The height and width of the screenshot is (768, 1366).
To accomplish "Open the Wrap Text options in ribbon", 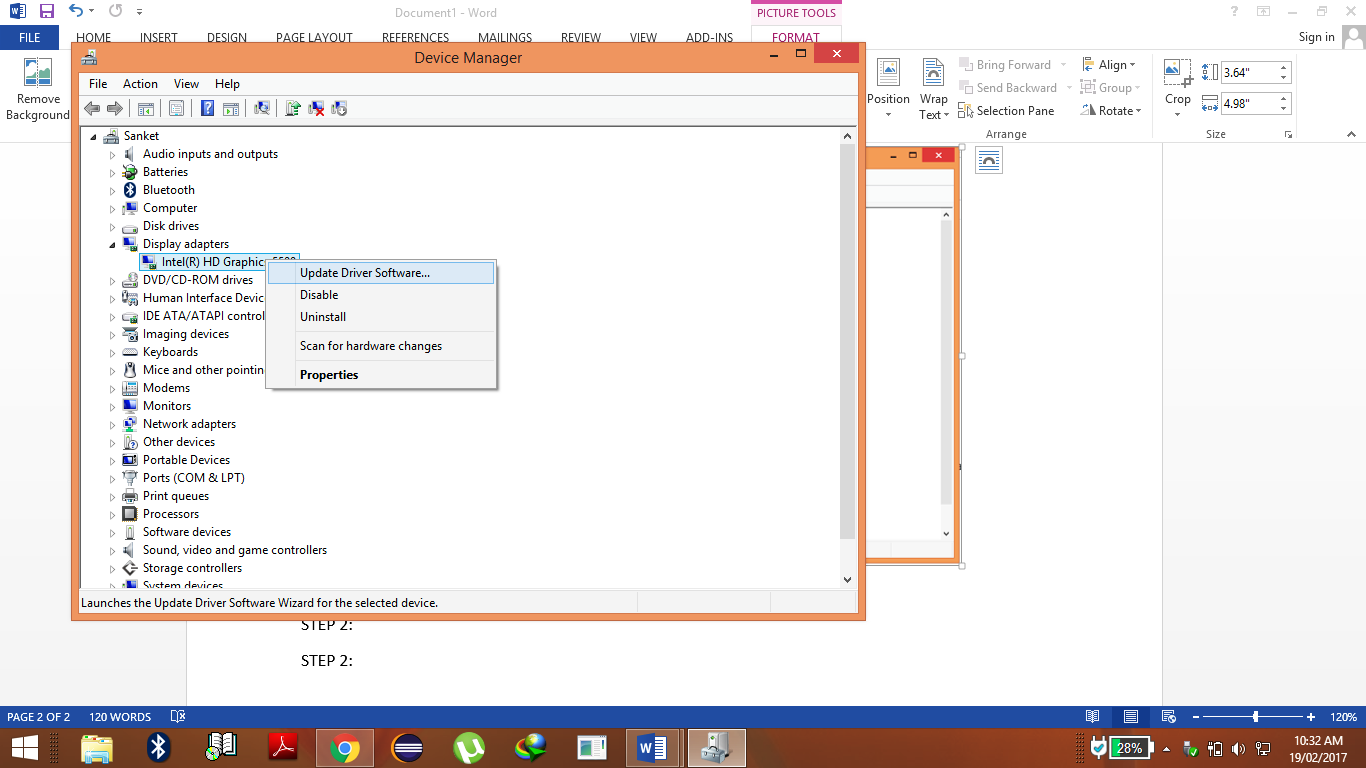I will tap(933, 90).
